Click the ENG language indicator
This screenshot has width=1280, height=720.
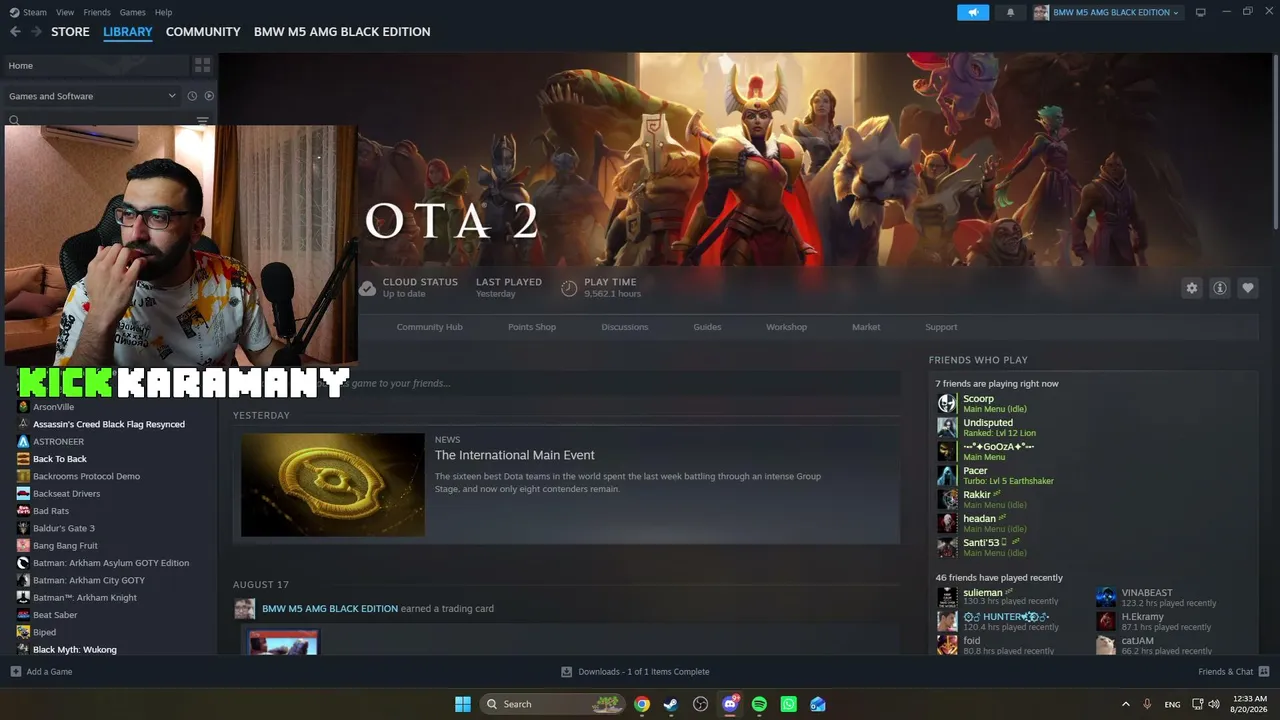tap(1172, 704)
